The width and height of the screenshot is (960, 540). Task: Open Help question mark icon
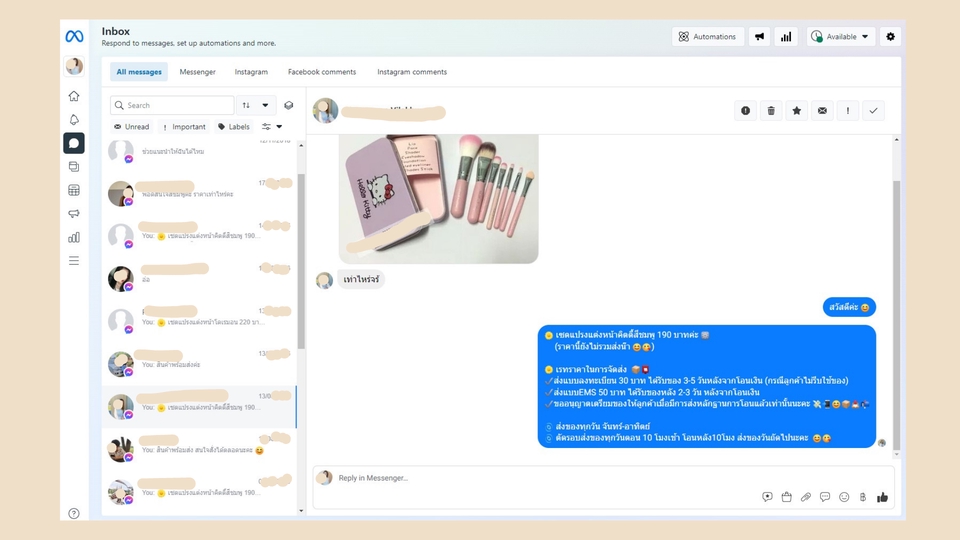[x=74, y=514]
